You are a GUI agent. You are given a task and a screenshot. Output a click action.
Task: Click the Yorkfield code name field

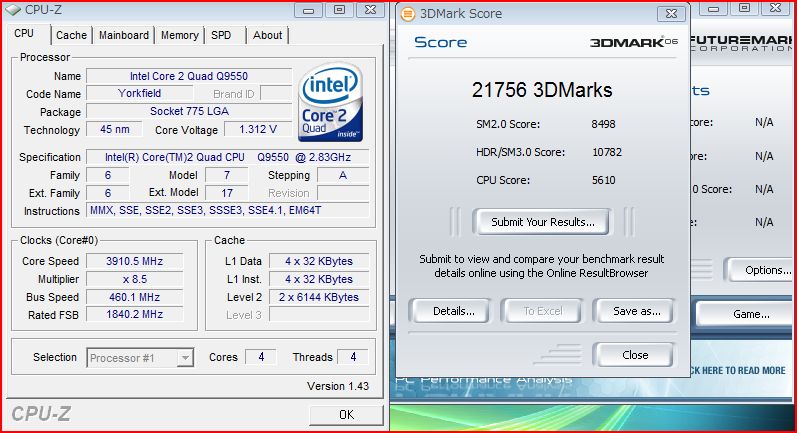tap(139, 94)
